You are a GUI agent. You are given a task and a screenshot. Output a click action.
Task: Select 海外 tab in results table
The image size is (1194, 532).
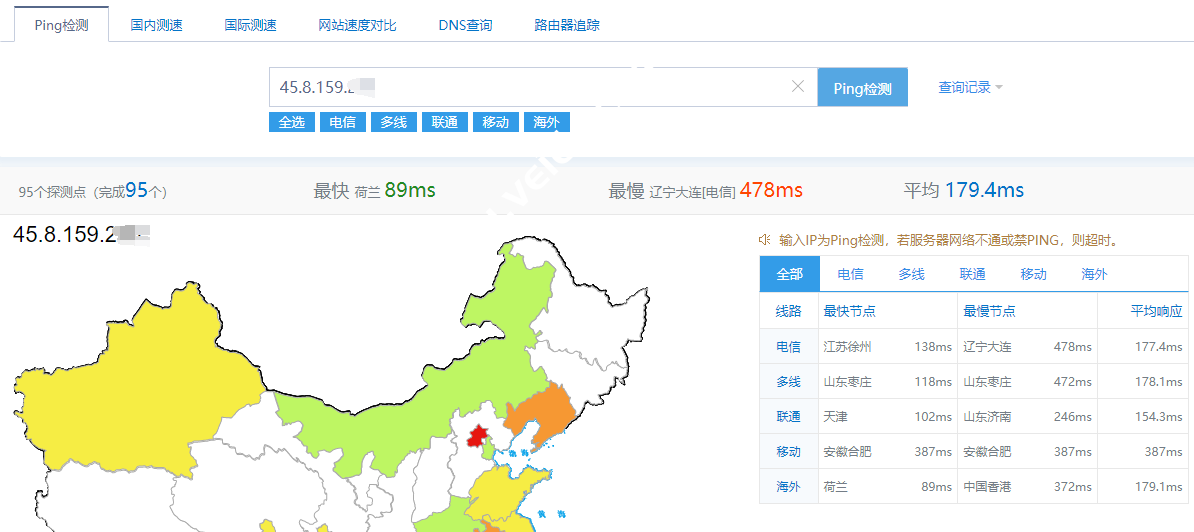(x=1094, y=274)
